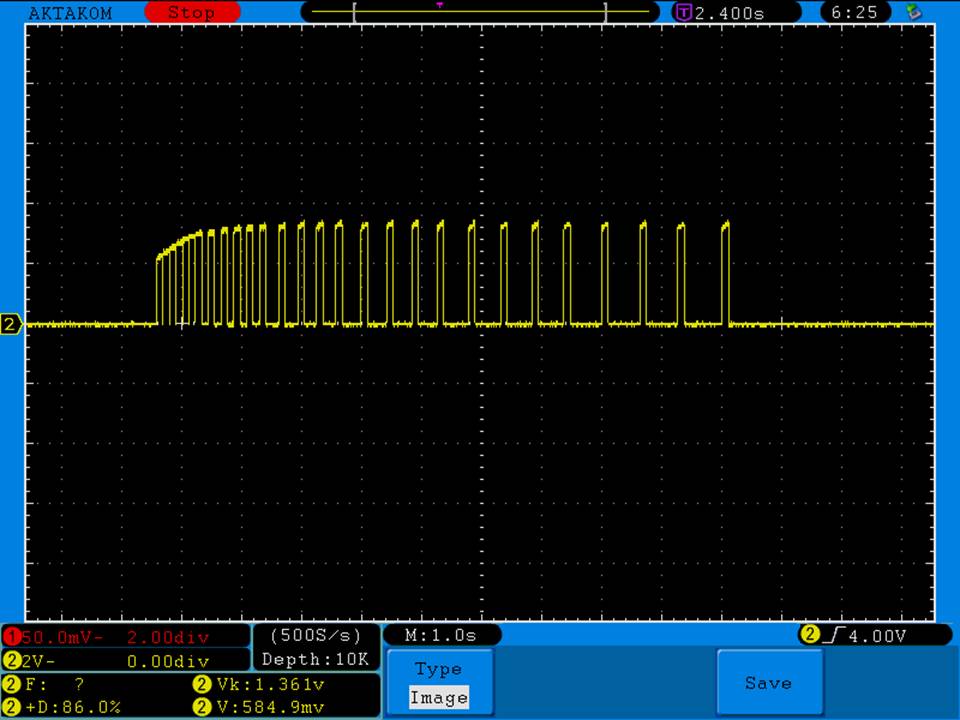Viewport: 960px width, 720px height.
Task: Click the waveform memory position bar at top
Action: 480,13
